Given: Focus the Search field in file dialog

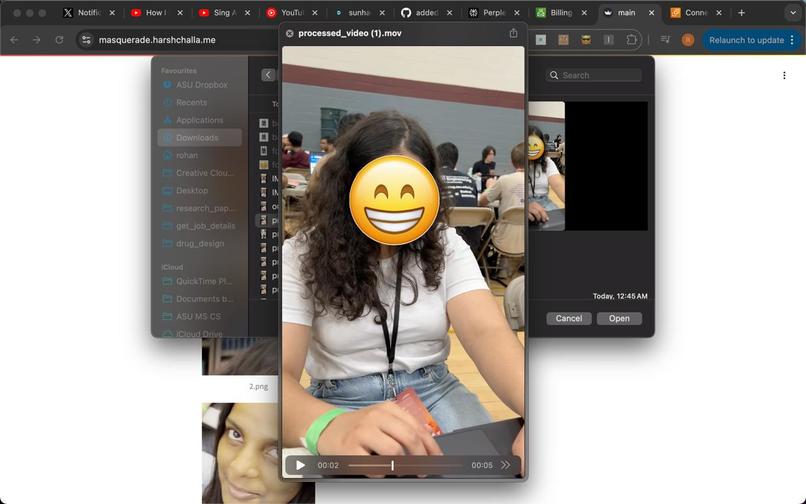Looking at the screenshot, I should (x=594, y=75).
